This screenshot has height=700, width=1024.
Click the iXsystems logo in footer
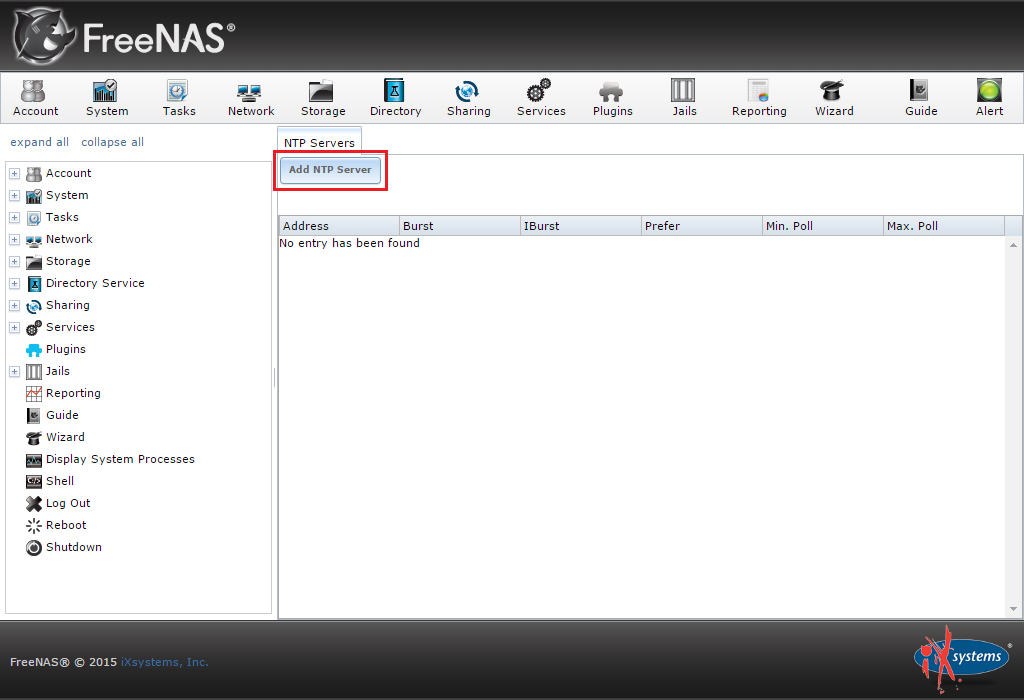(963, 659)
